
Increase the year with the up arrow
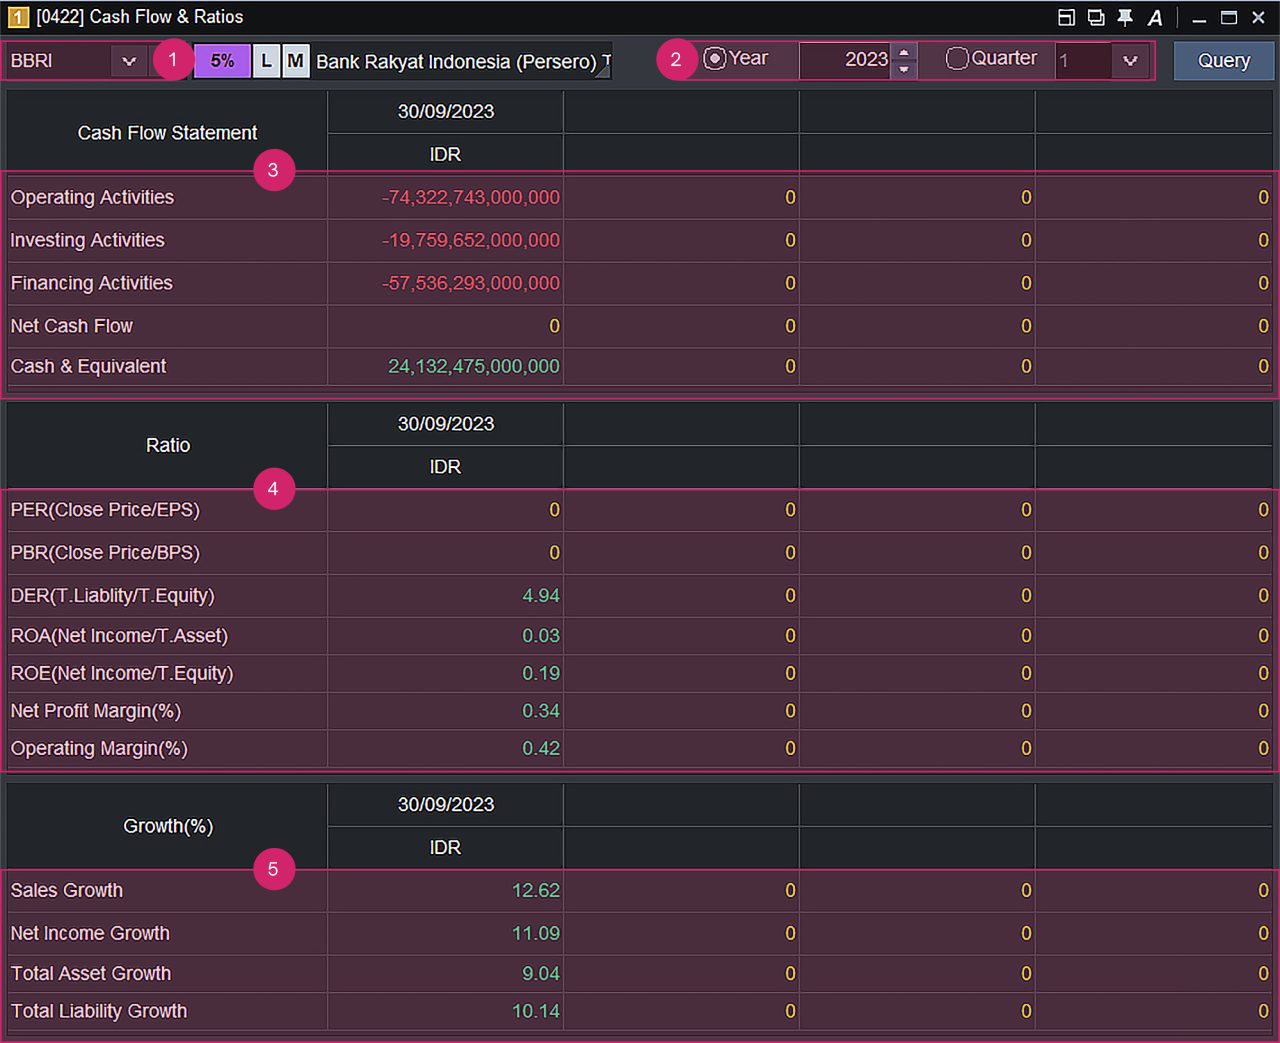click(904, 52)
